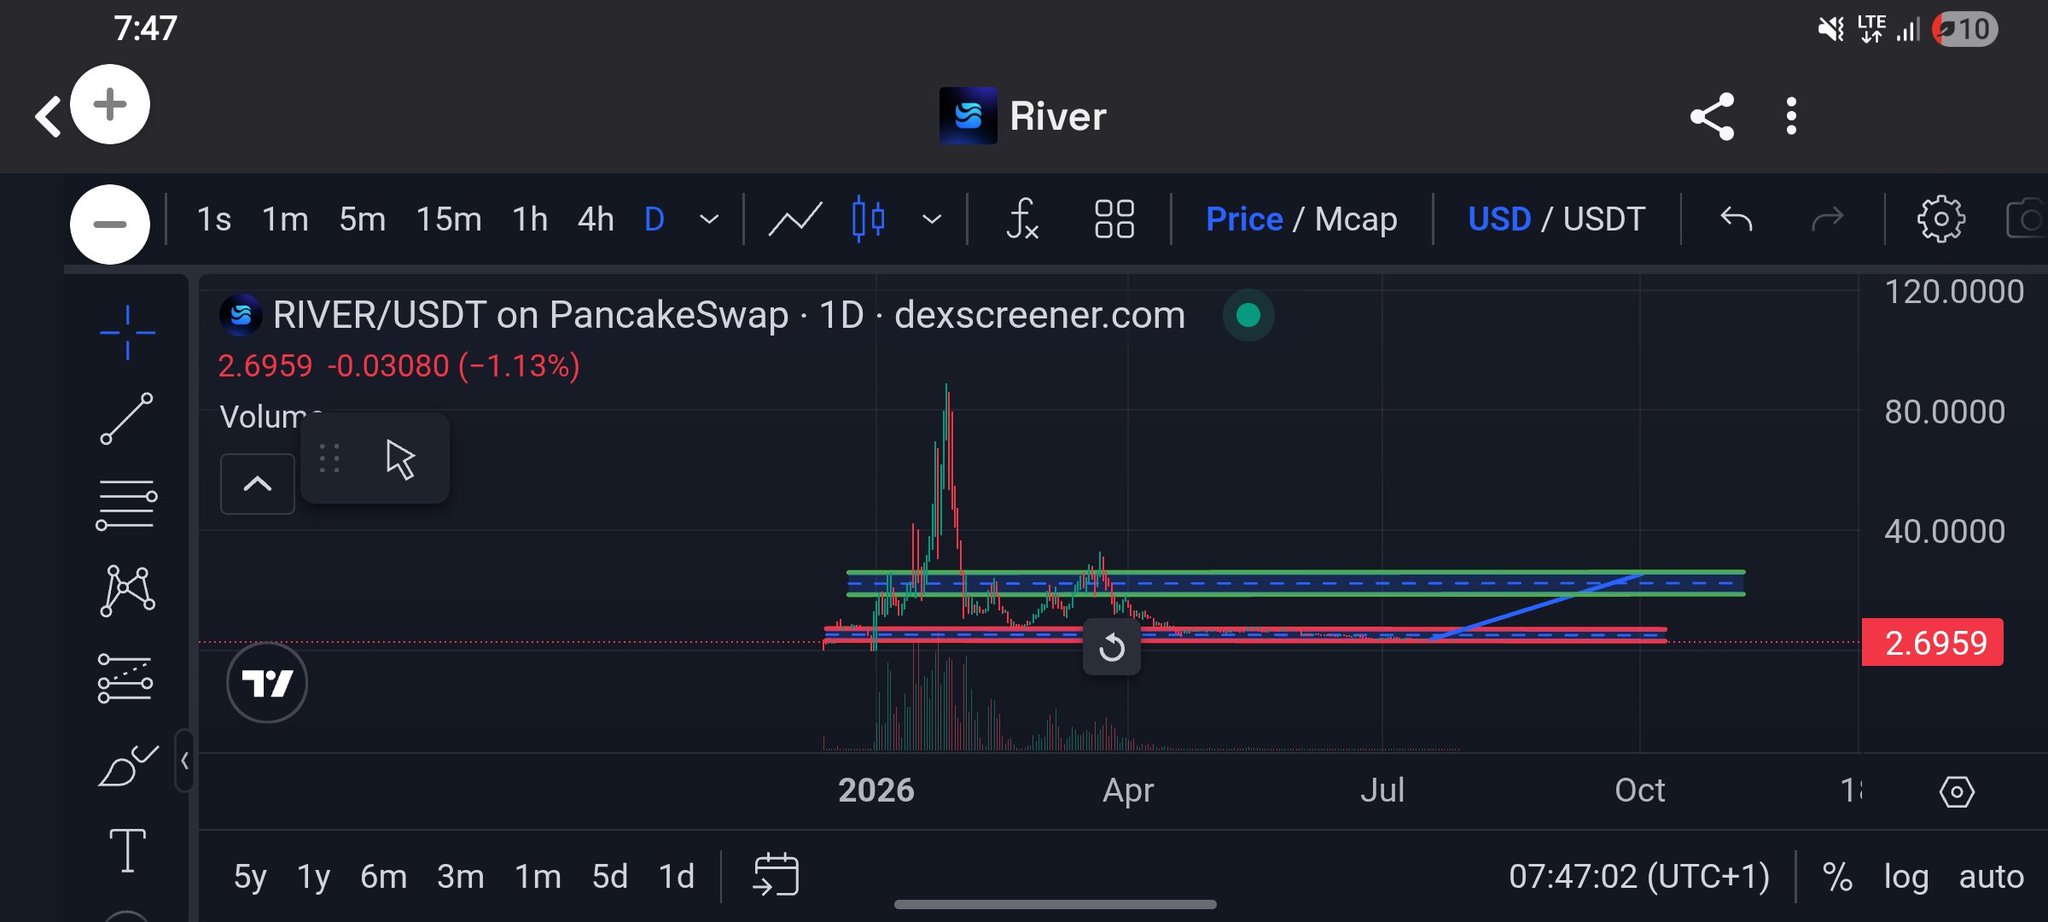The width and height of the screenshot is (2048, 922).
Task: Select the 3m date range
Action: click(460, 877)
